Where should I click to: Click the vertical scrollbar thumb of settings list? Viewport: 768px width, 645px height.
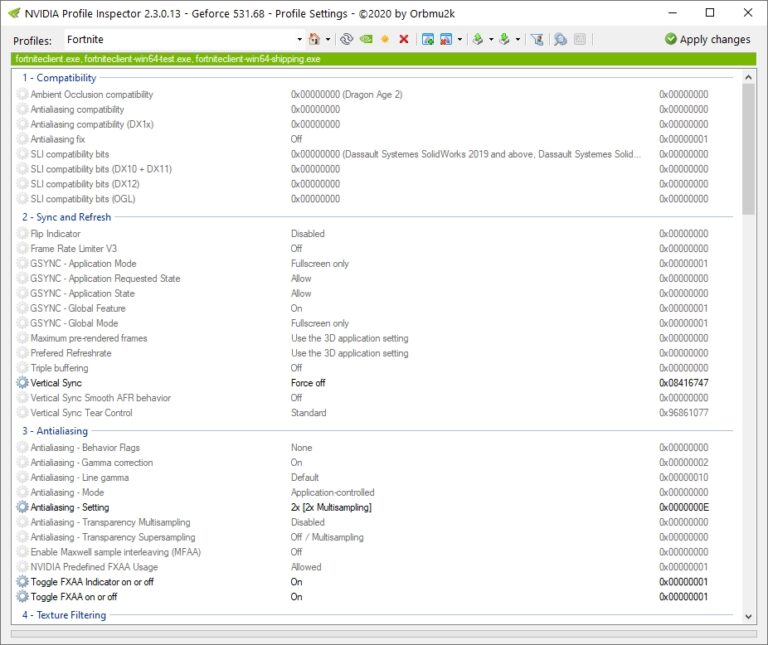pos(748,149)
